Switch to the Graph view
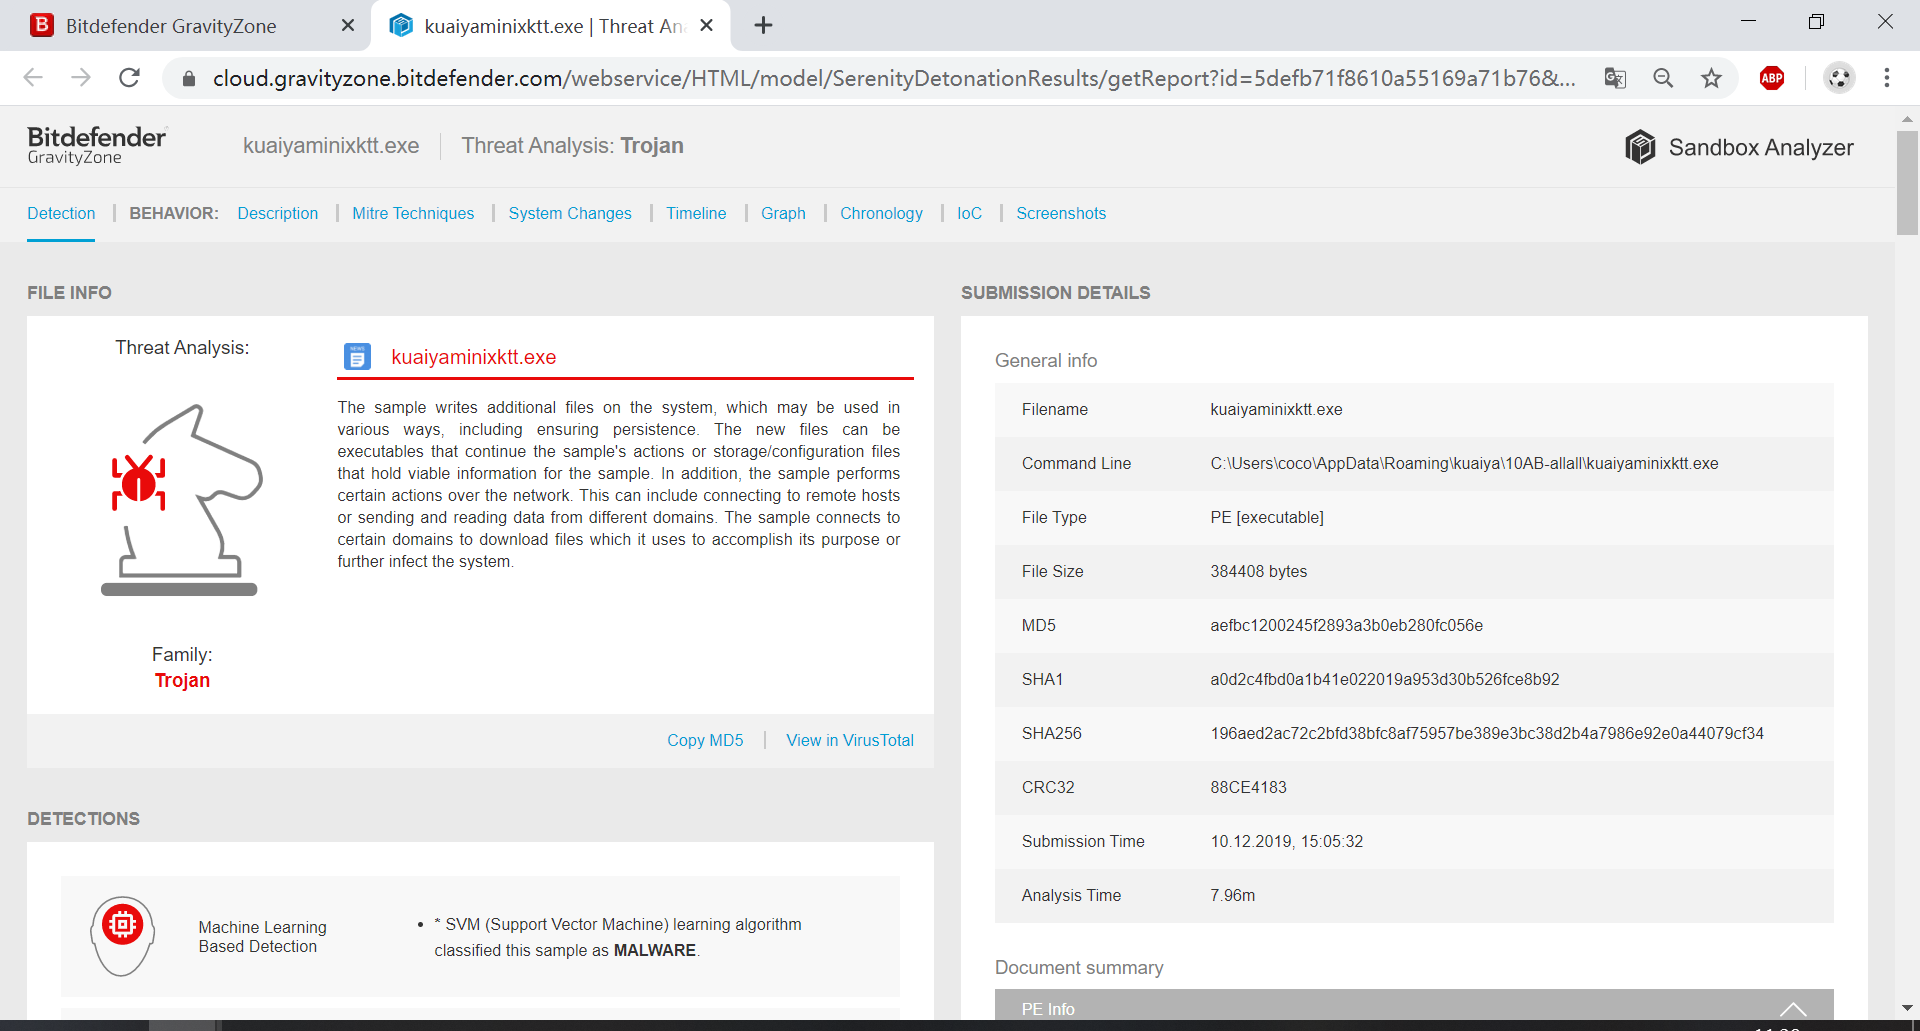Screen dimensions: 1920x1031 [783, 213]
